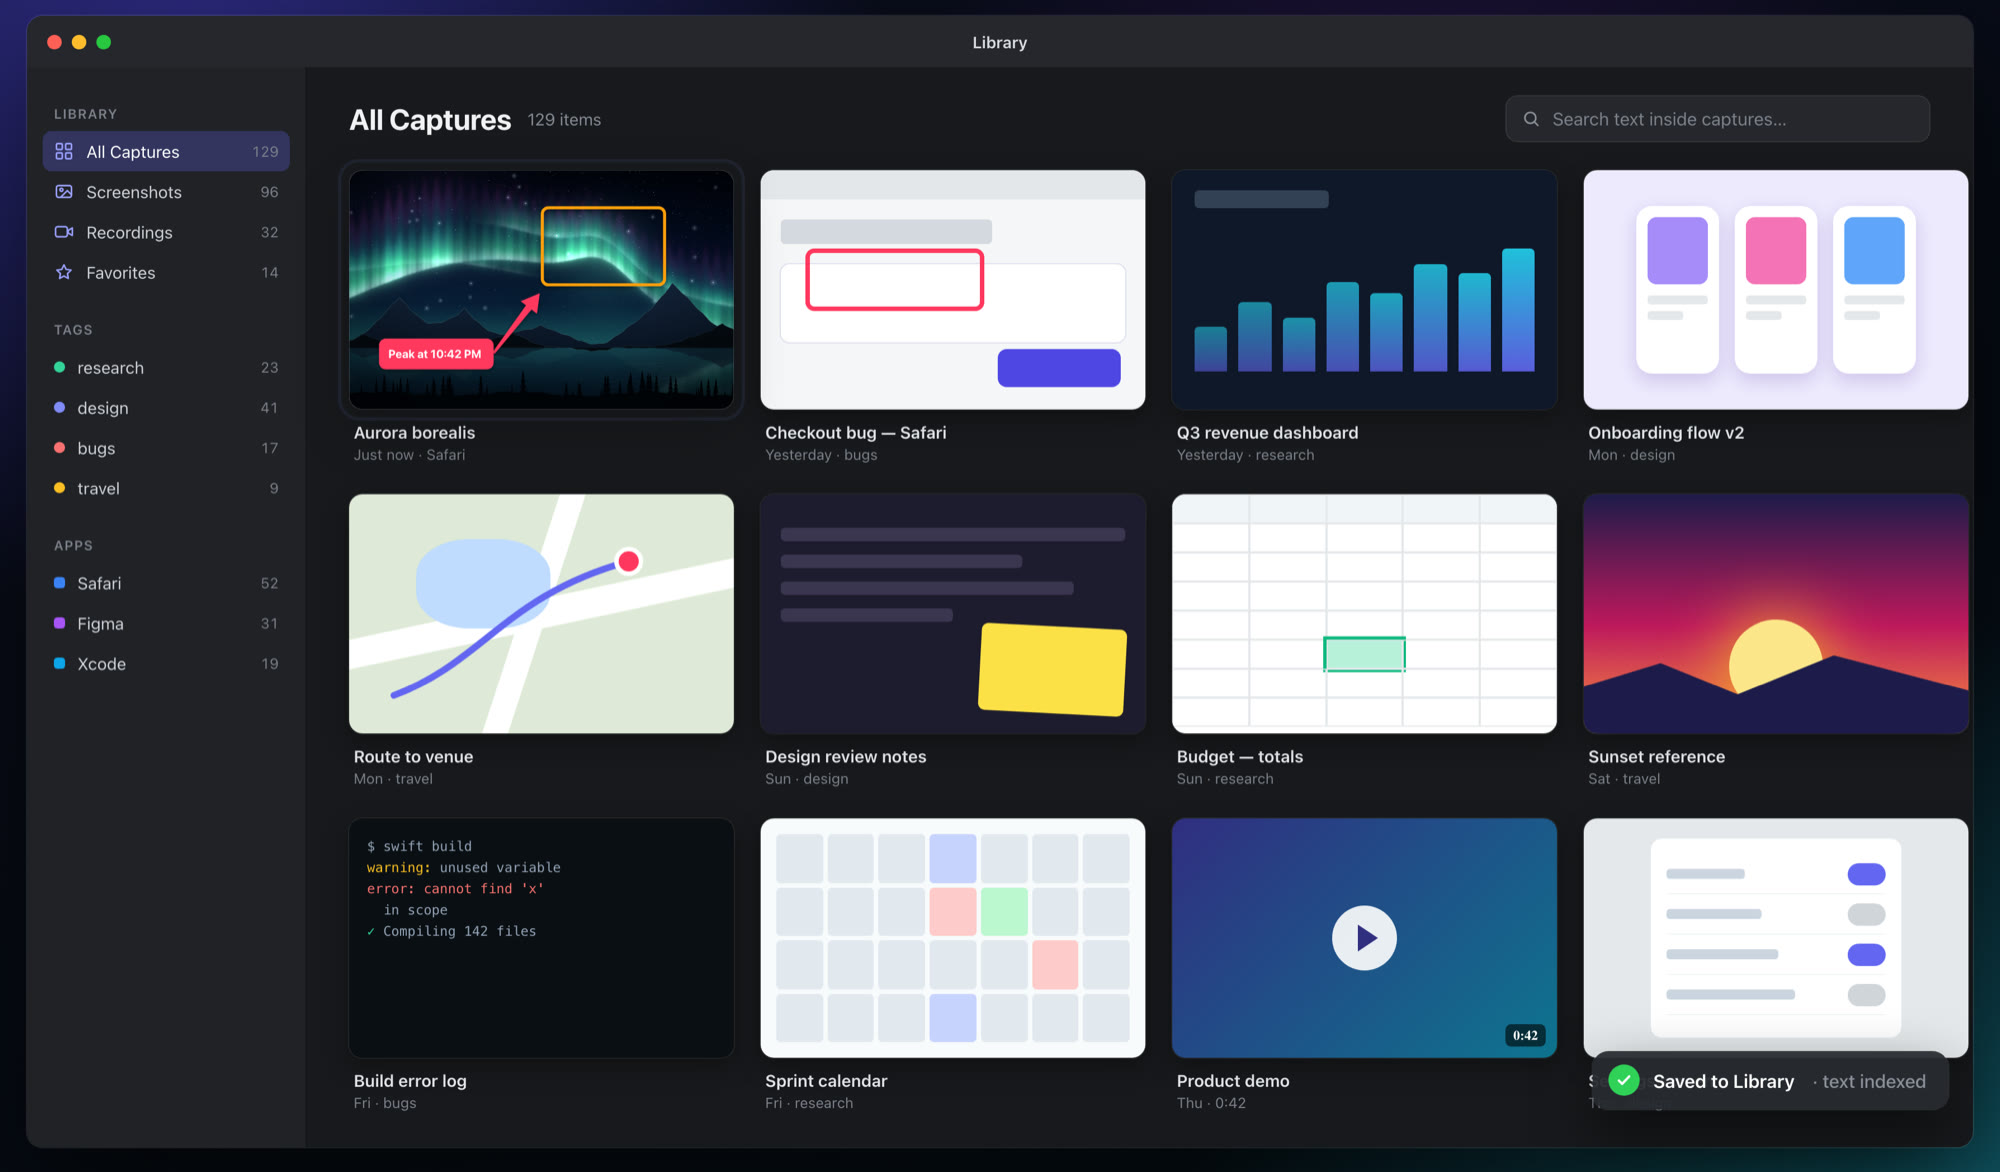Click the 'Yesterday · research' caption
This screenshot has width=2000, height=1172.
[x=1245, y=455]
